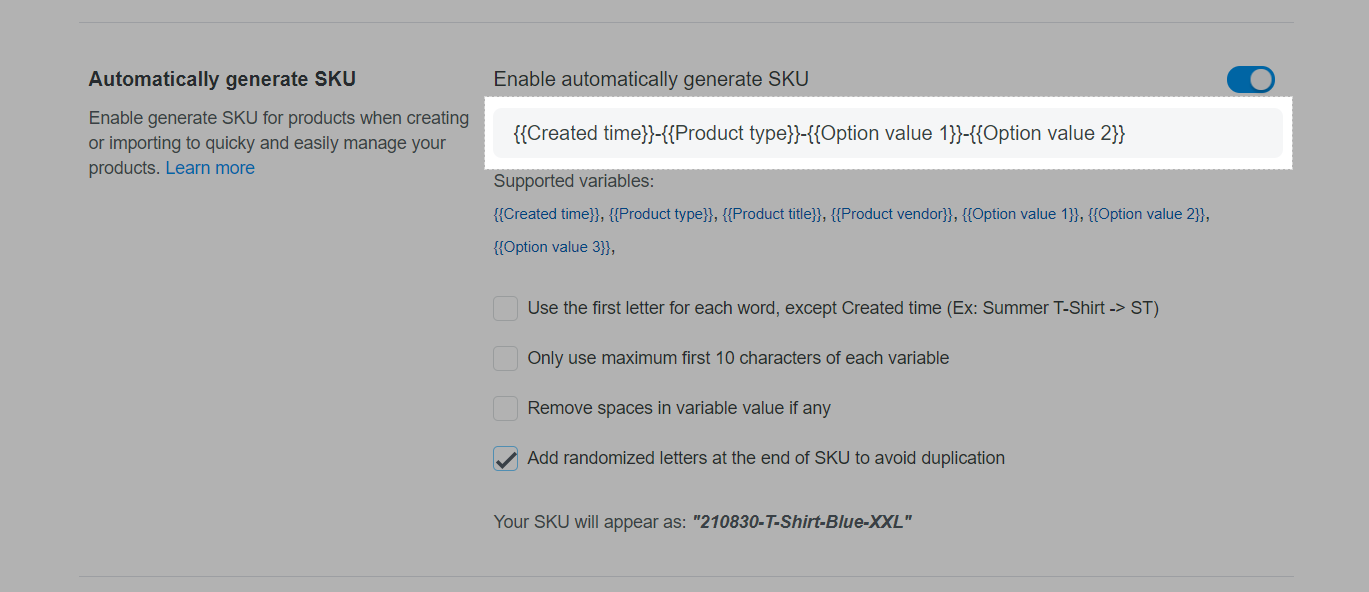
Task: Check the maximum first 10 characters option
Action: (506, 358)
